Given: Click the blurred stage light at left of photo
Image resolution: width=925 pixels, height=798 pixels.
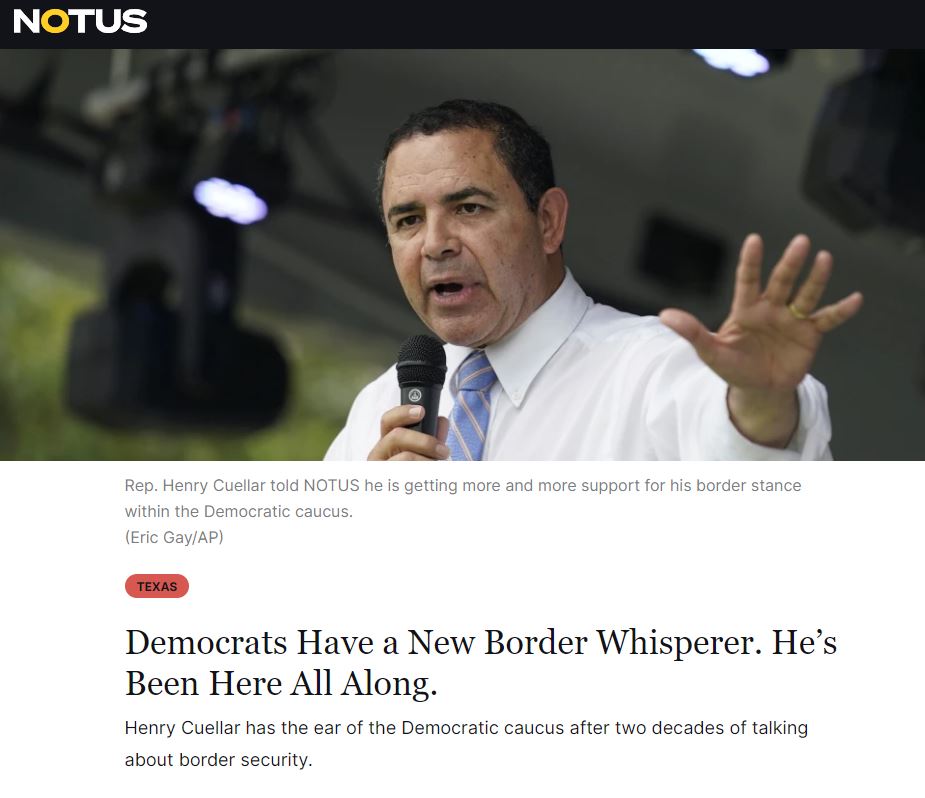Looking at the screenshot, I should pos(231,201).
